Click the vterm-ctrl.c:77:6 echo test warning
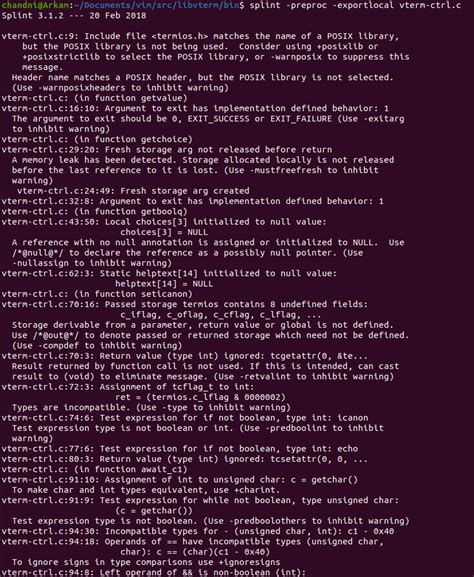Viewport: 474px width, 577px height. coord(180,449)
